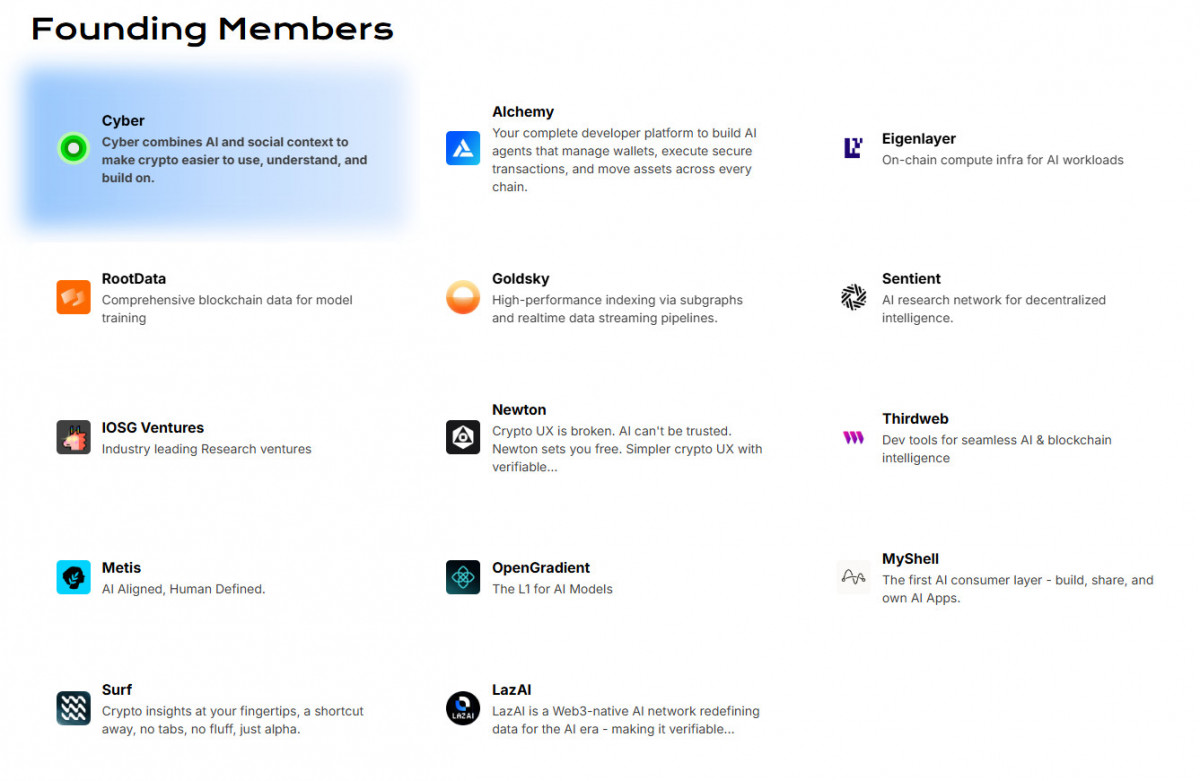1200x781 pixels.
Task: Click the RootData orange logo
Action: (73, 297)
